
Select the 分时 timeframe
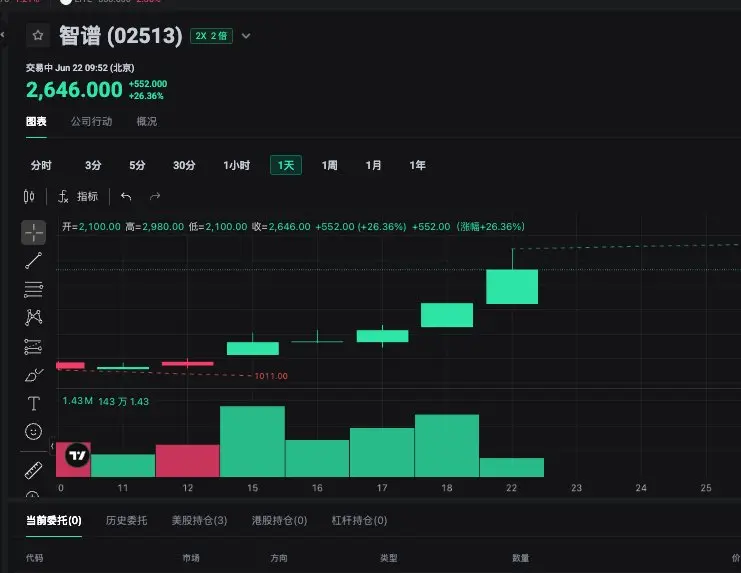tap(41, 165)
